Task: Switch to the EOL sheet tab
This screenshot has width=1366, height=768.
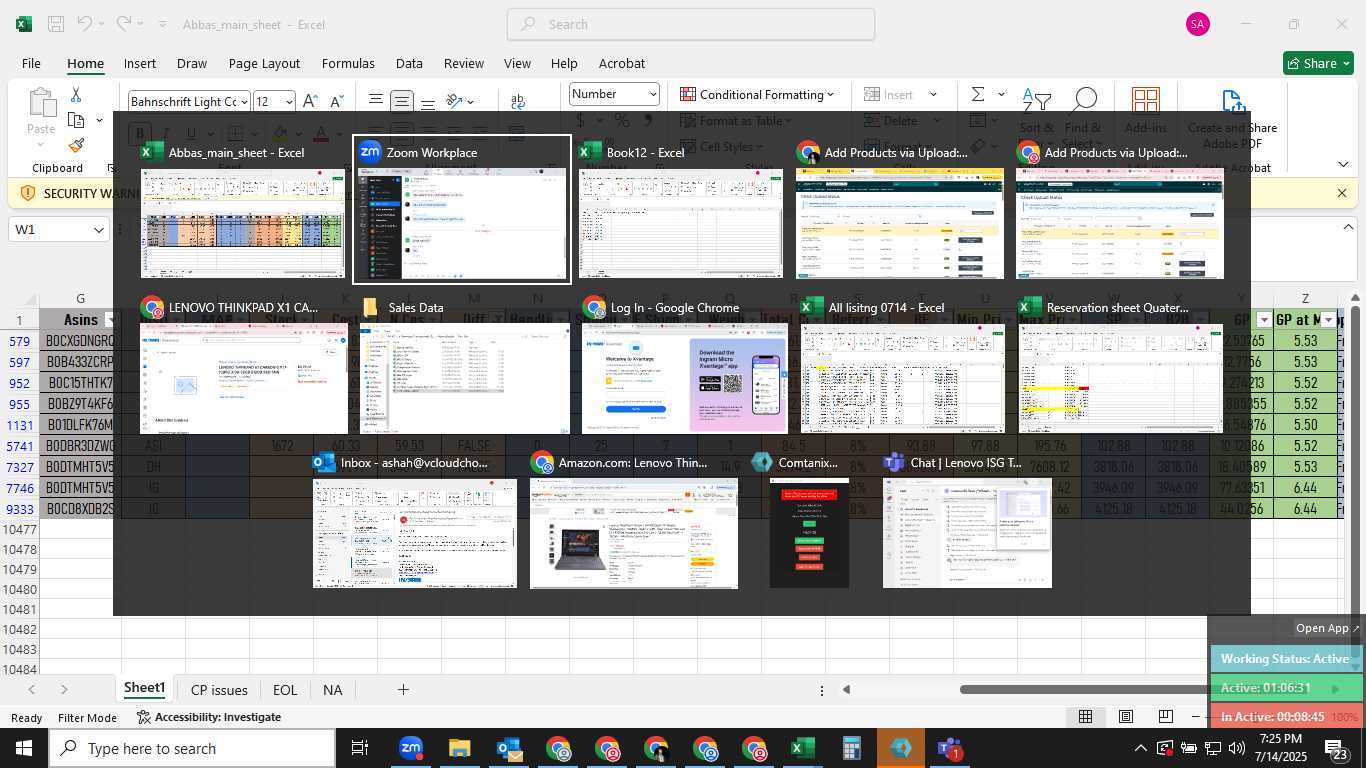Action: pyautogui.click(x=285, y=690)
